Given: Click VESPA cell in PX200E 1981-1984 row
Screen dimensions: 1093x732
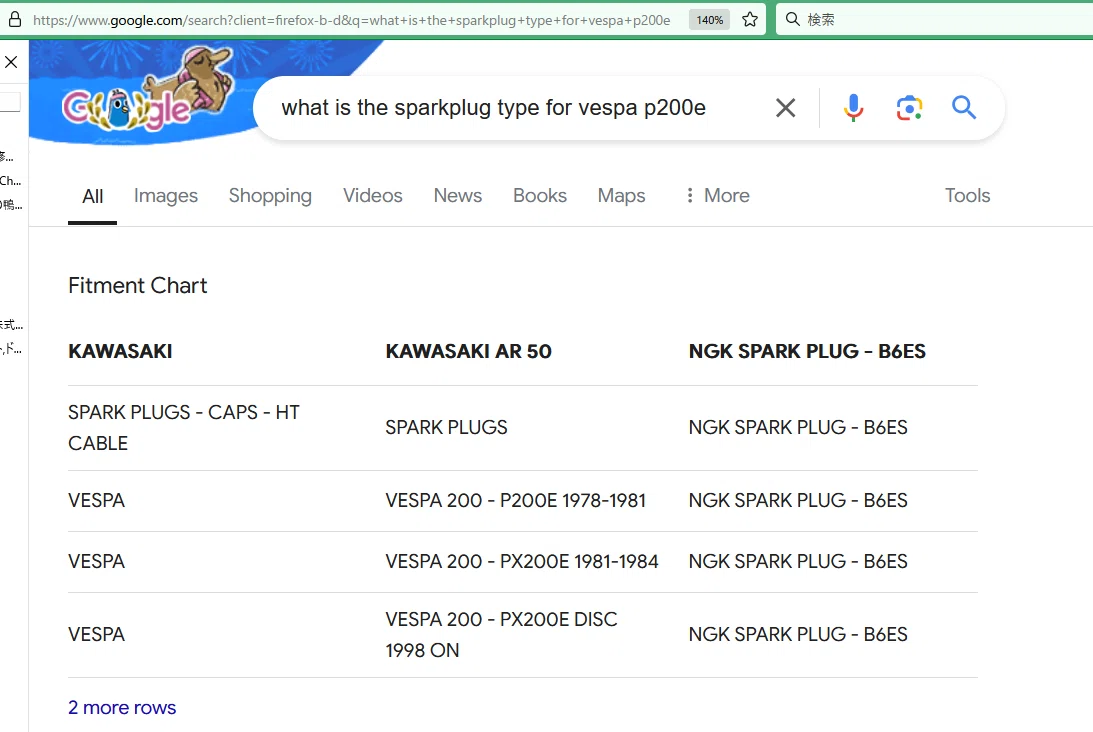Looking at the screenshot, I should point(97,562).
